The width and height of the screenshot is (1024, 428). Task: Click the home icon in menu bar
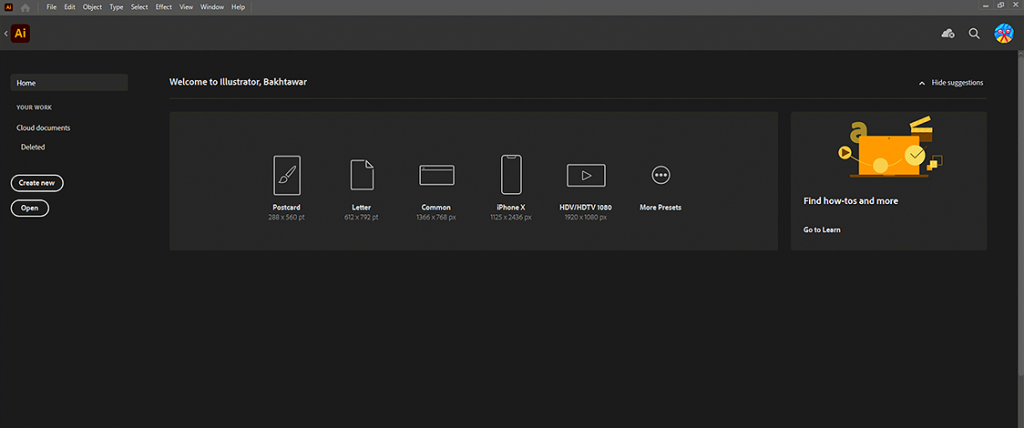(x=25, y=7)
